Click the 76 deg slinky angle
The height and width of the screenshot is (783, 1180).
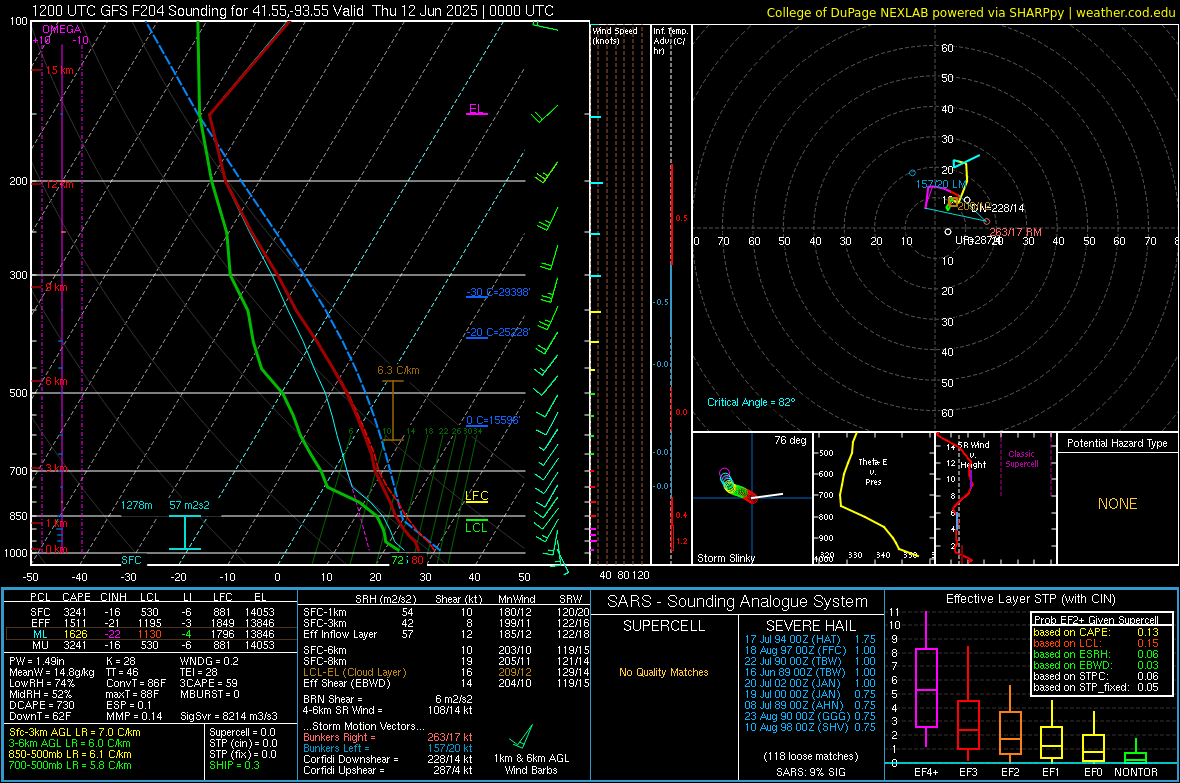[790, 440]
